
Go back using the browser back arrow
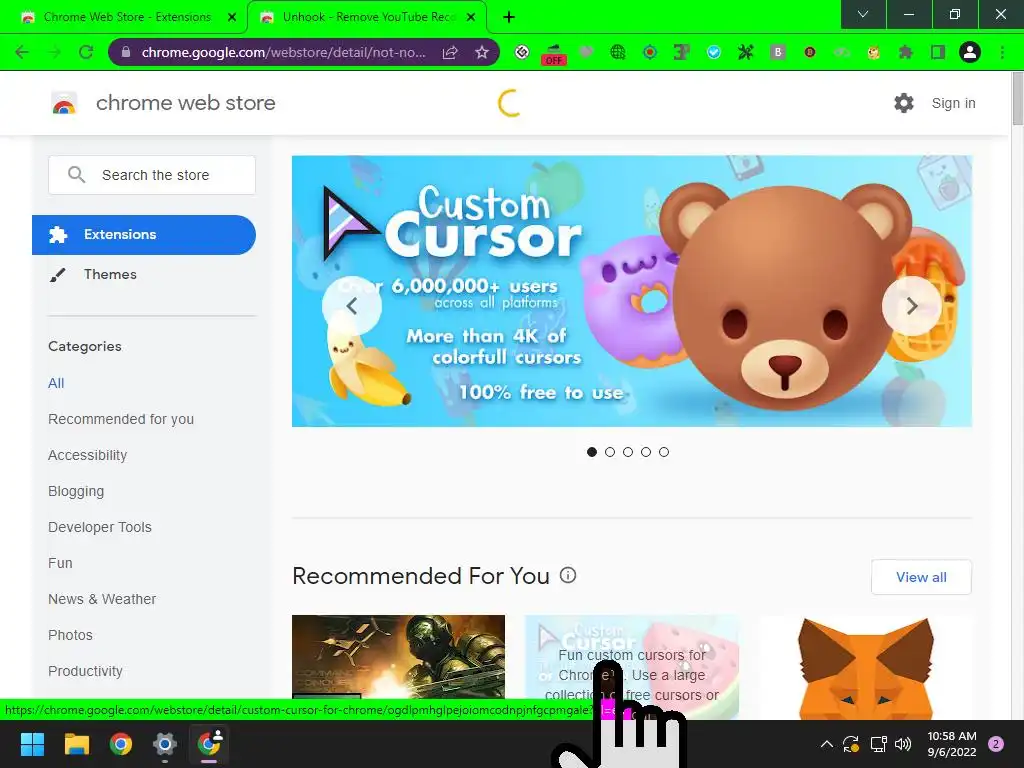[22, 52]
